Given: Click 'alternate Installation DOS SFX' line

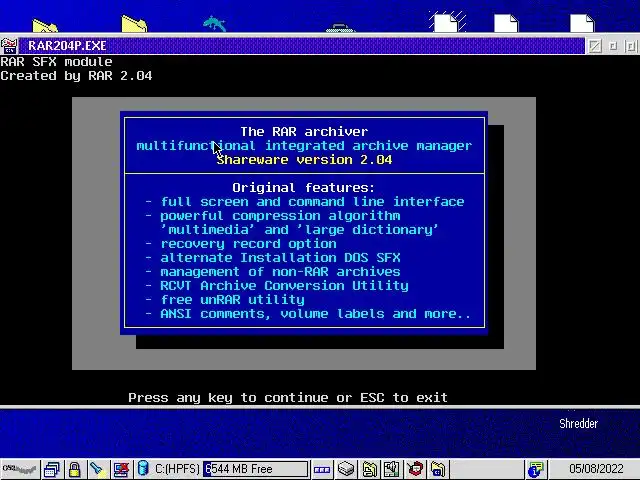Looking at the screenshot, I should coord(280,258).
